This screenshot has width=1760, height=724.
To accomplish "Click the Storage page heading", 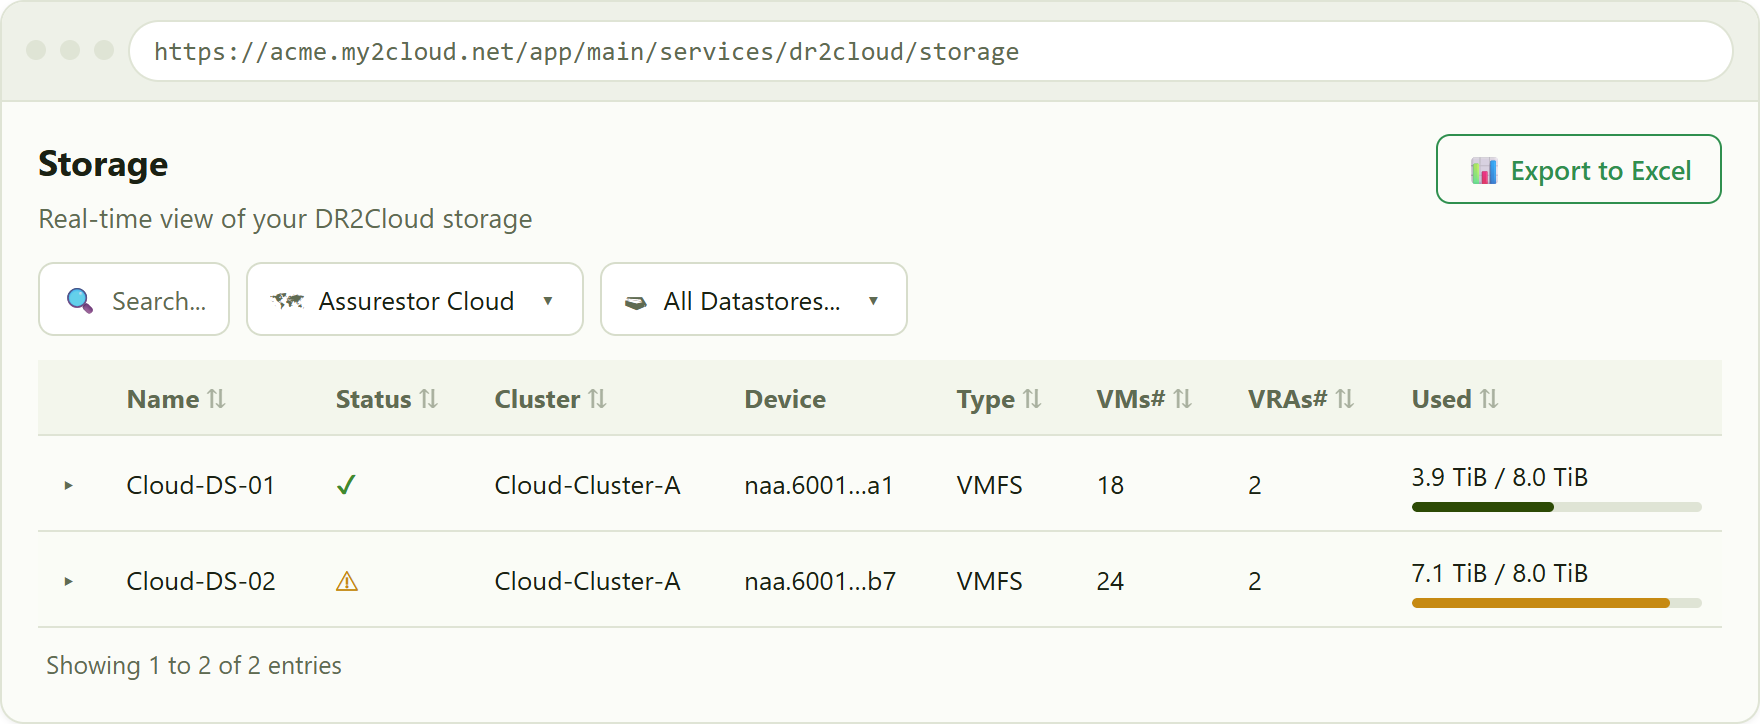I will [103, 164].
